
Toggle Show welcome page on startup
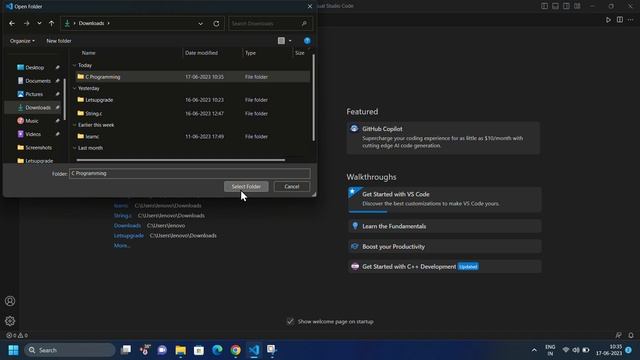point(290,322)
